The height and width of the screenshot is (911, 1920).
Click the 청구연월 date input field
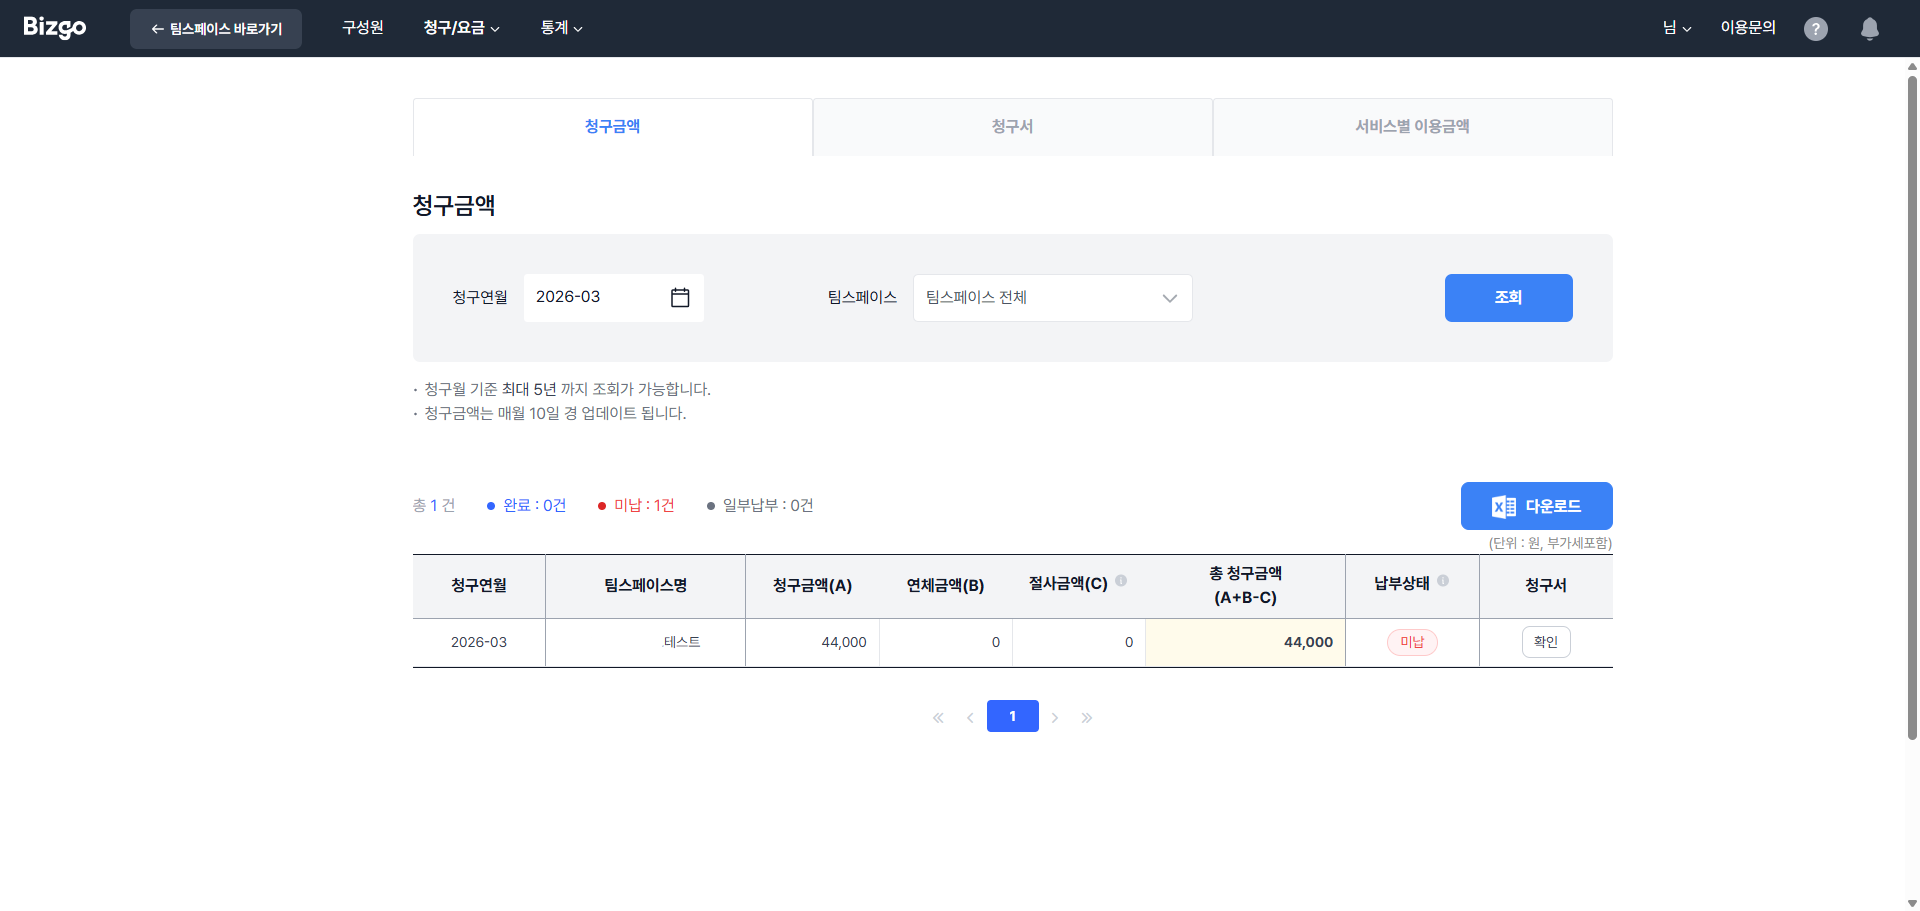tap(590, 297)
